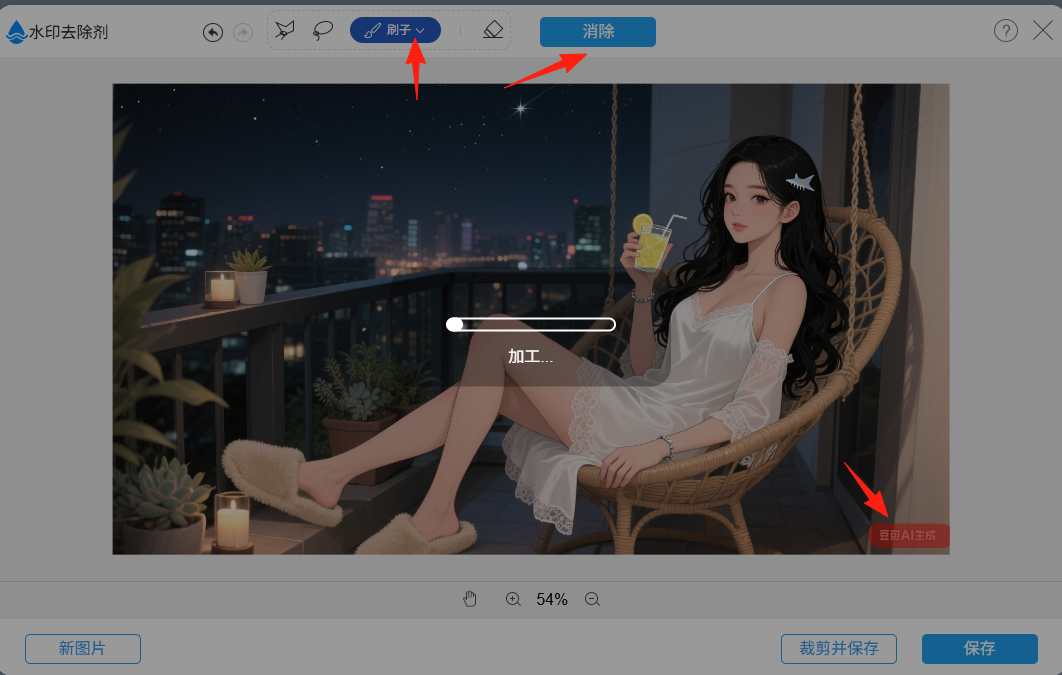
Task: Select the eraser tool
Action: [492, 31]
